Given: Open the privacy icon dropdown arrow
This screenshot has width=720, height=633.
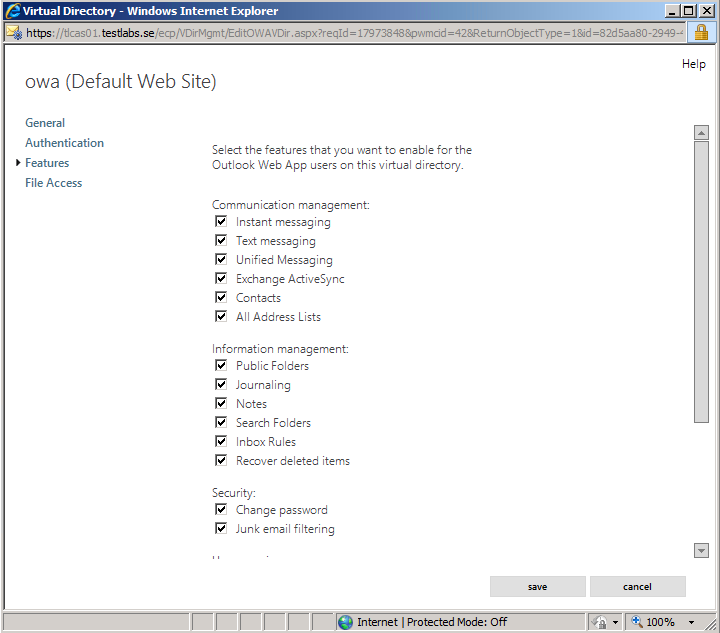Looking at the screenshot, I should click(x=615, y=622).
